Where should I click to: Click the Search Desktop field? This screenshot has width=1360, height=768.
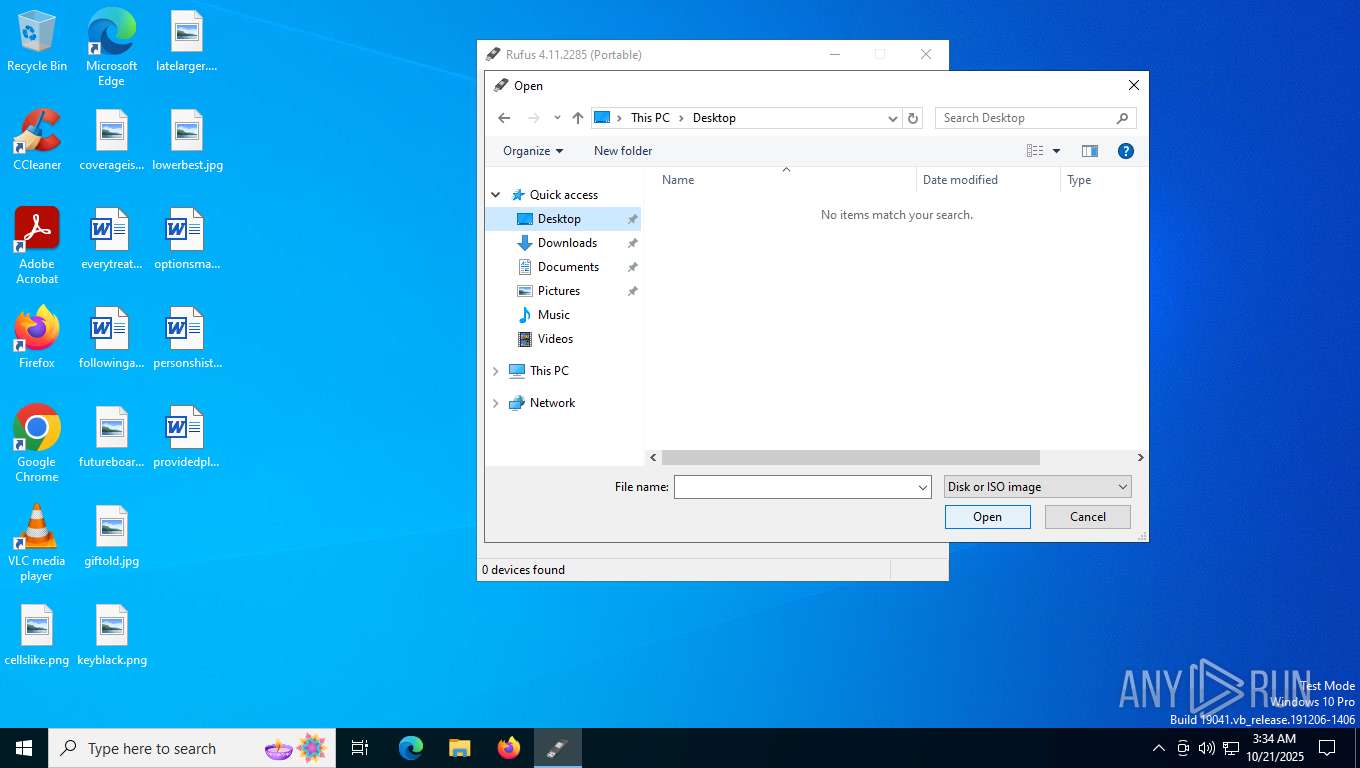click(1025, 118)
